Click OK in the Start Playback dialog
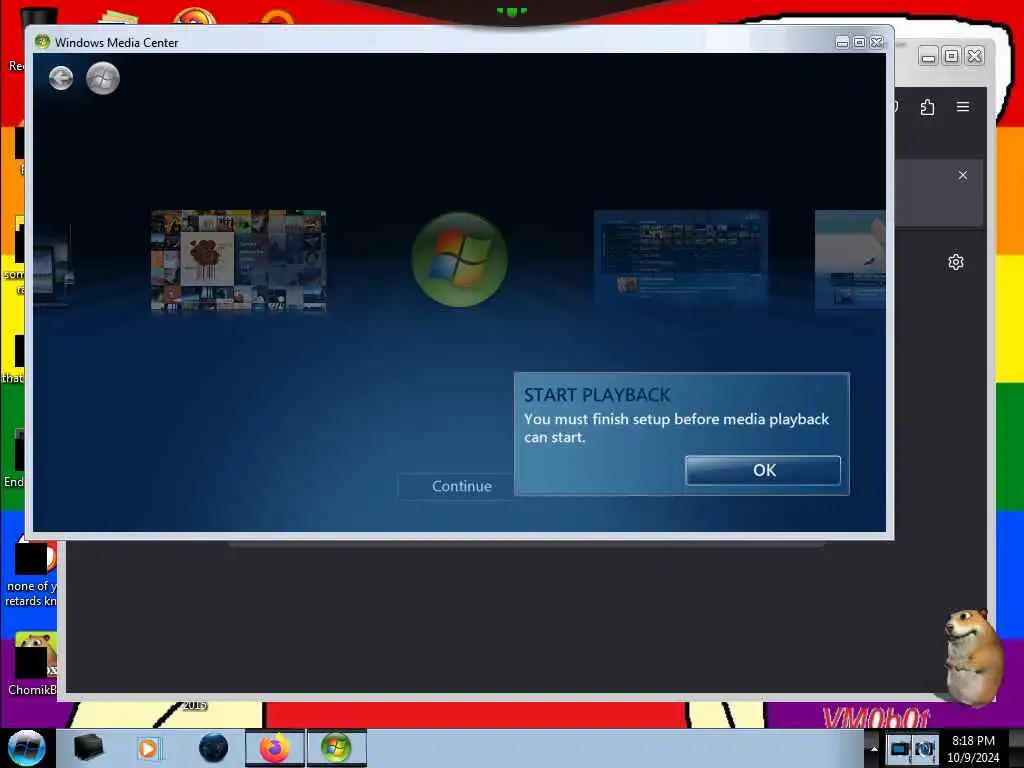Viewport: 1024px width, 768px height. pos(763,470)
